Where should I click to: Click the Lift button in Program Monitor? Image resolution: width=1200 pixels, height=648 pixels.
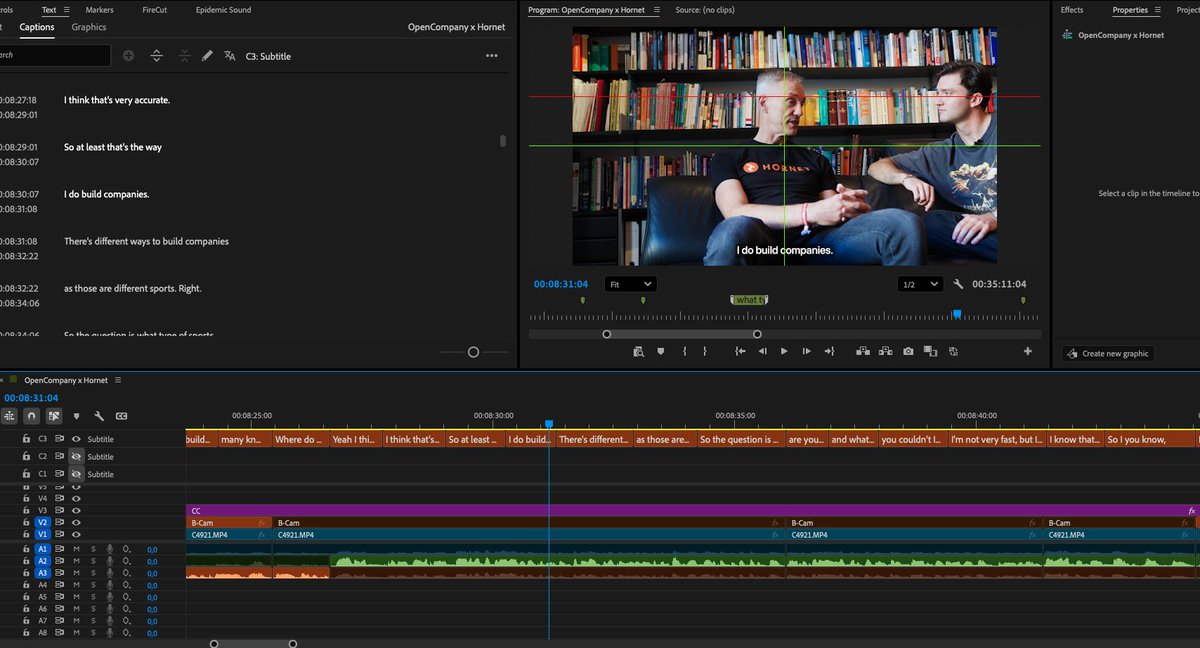coord(862,351)
